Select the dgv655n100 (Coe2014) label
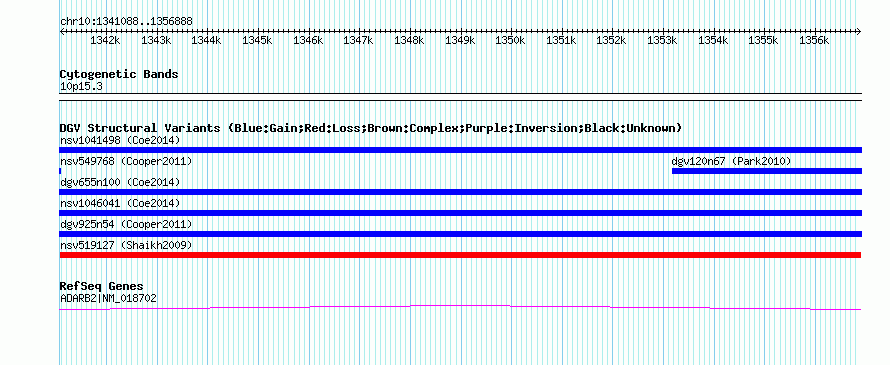This screenshot has width=890, height=365. pos(120,182)
